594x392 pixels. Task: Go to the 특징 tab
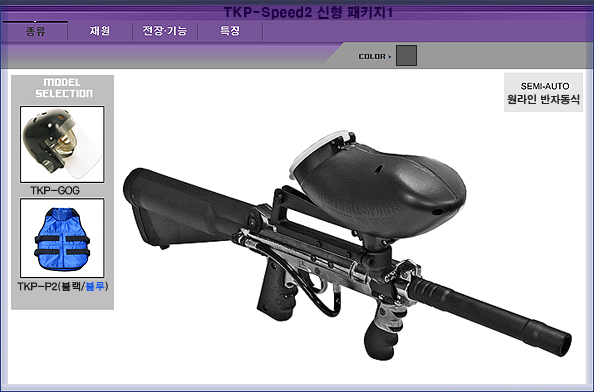point(230,31)
